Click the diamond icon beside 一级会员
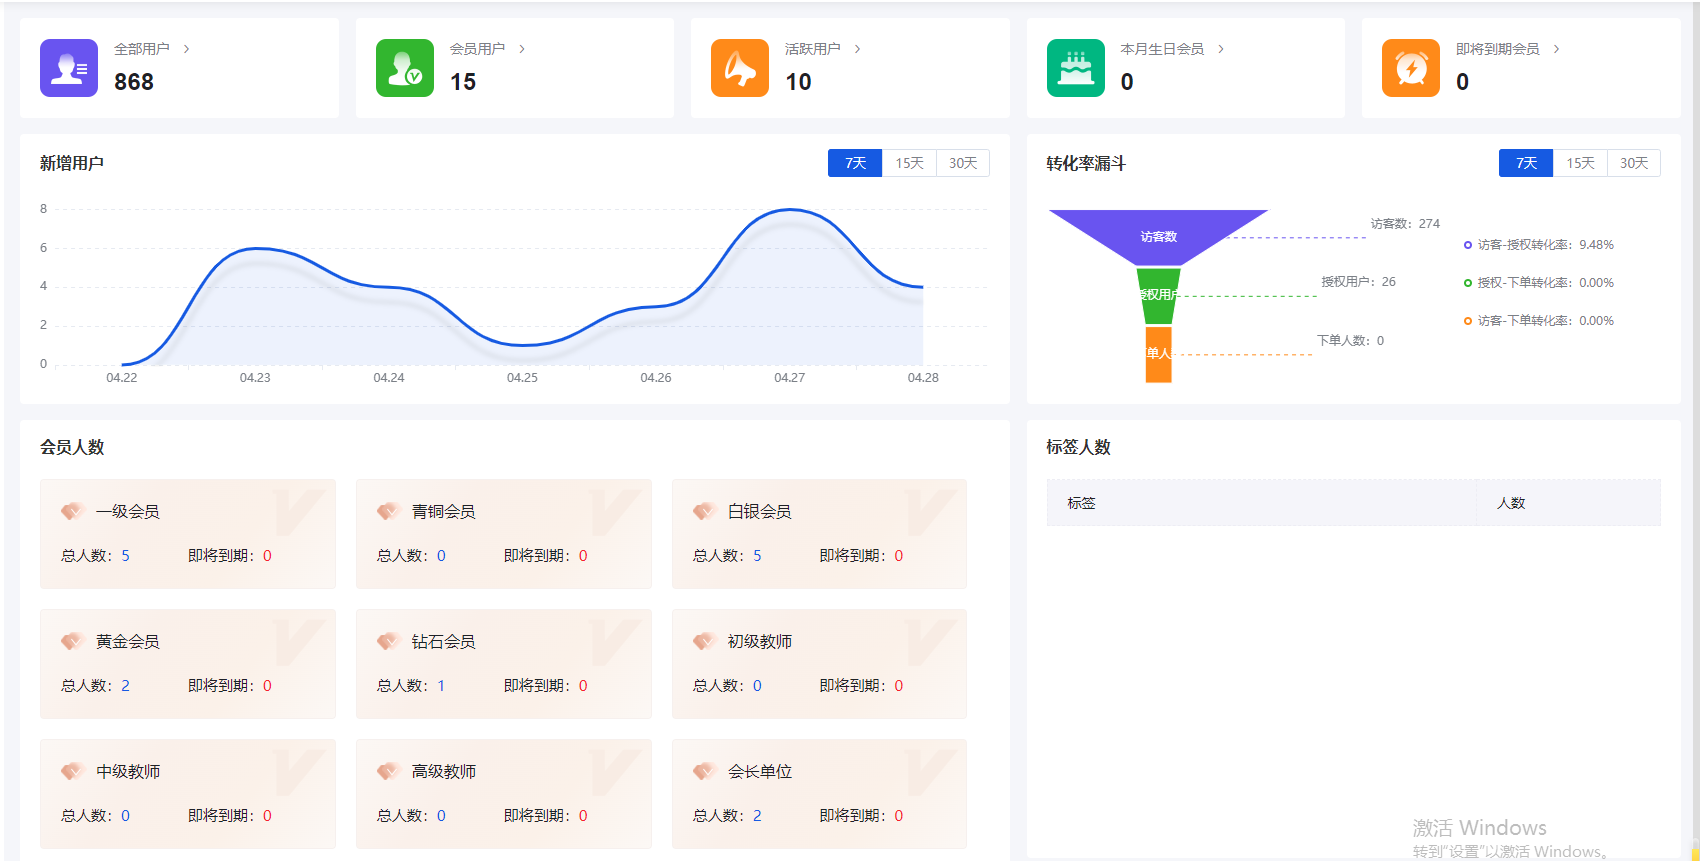 coord(72,511)
